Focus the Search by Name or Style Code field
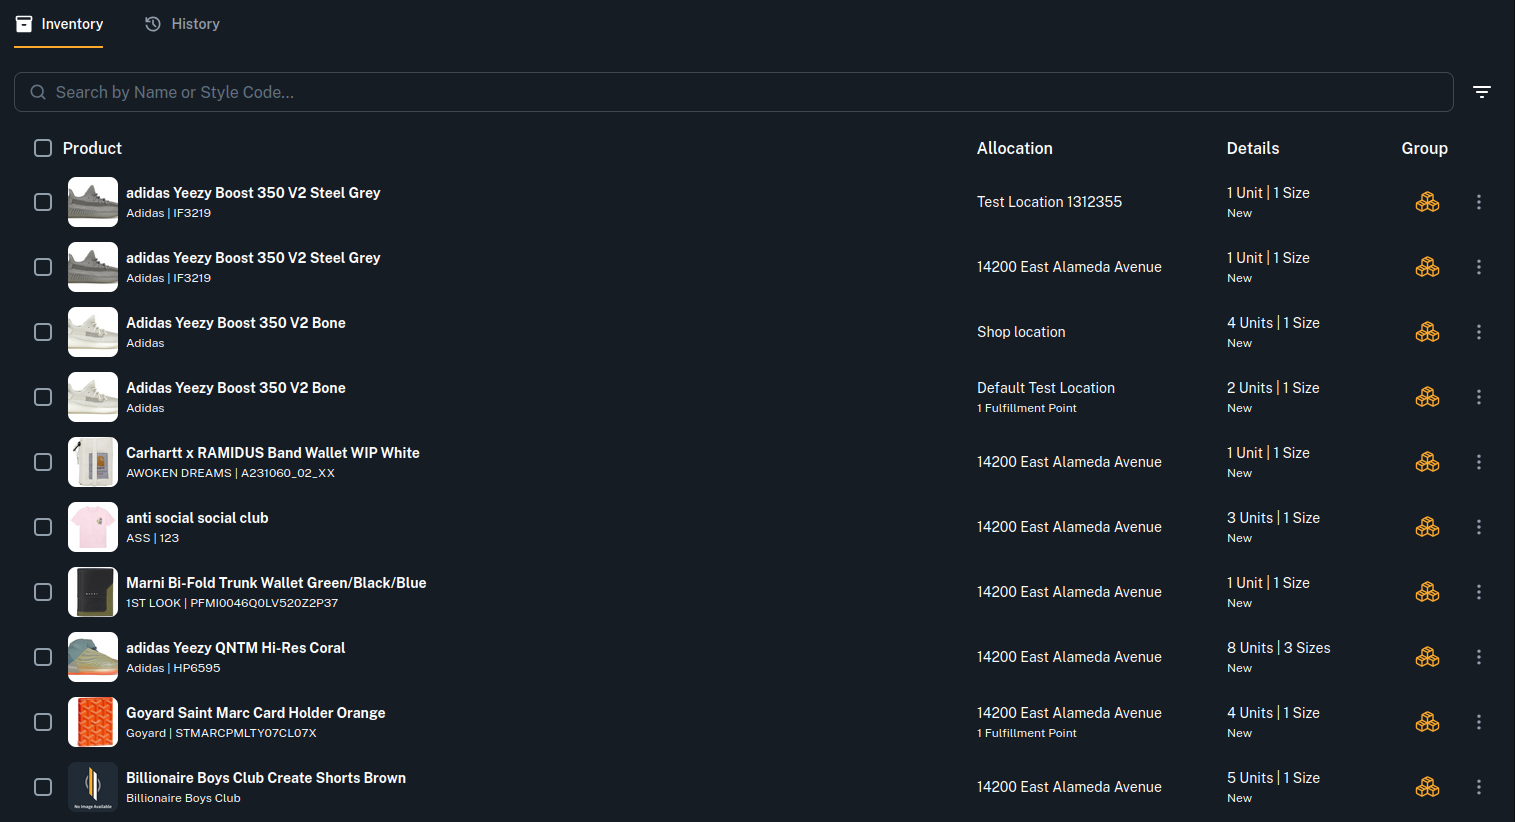The image size is (1515, 822). pos(734,92)
